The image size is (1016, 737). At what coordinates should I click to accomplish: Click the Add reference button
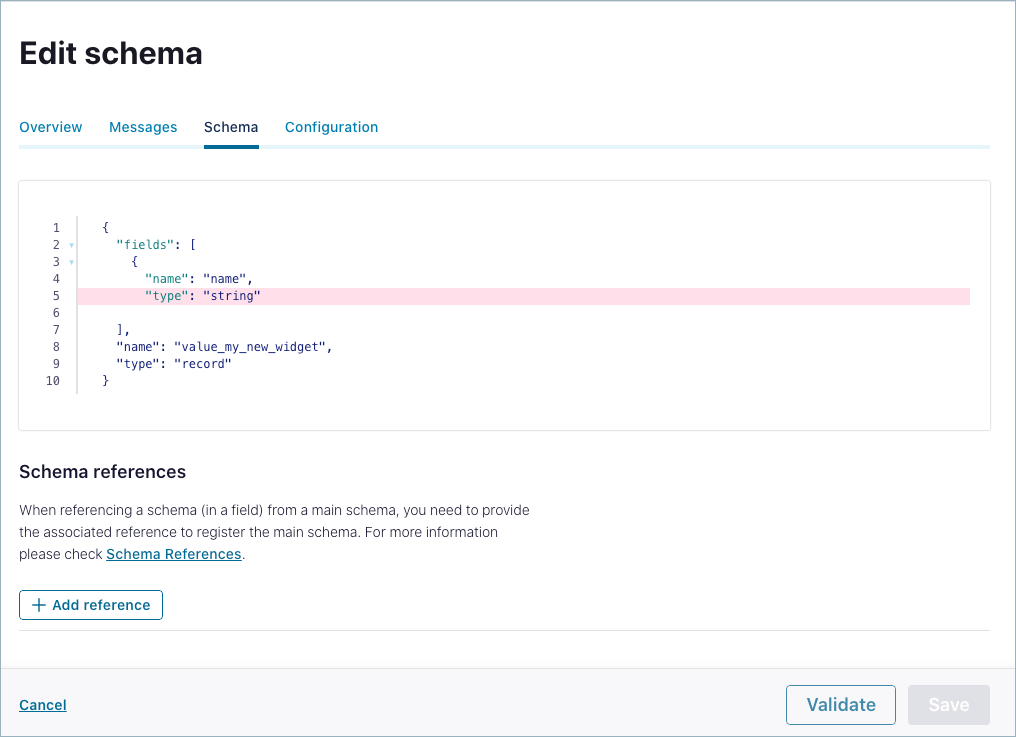[90, 605]
